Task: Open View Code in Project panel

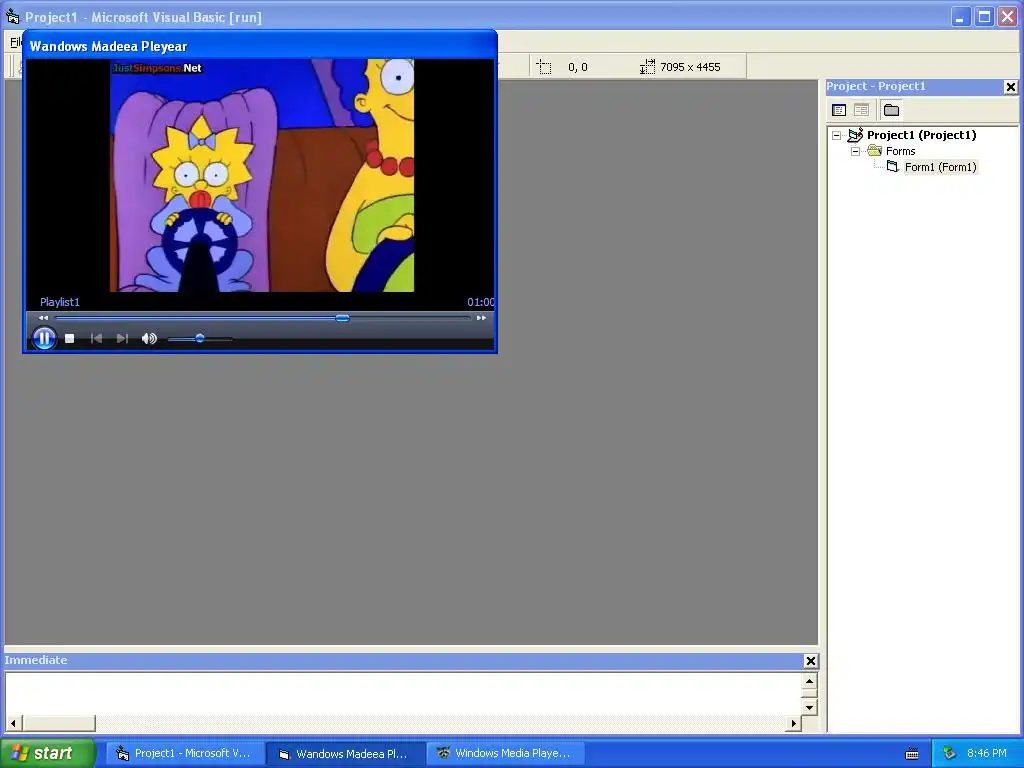Action: (x=839, y=110)
